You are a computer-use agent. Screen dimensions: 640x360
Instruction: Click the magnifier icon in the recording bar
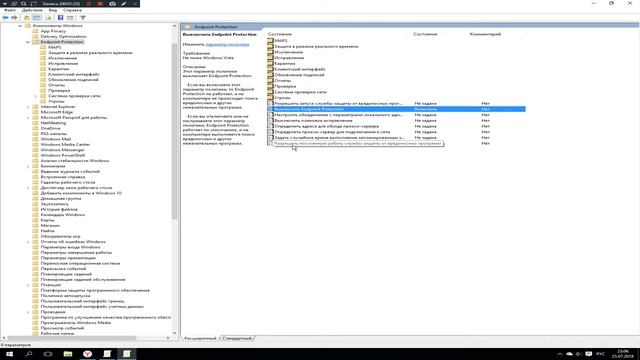[24, 4]
